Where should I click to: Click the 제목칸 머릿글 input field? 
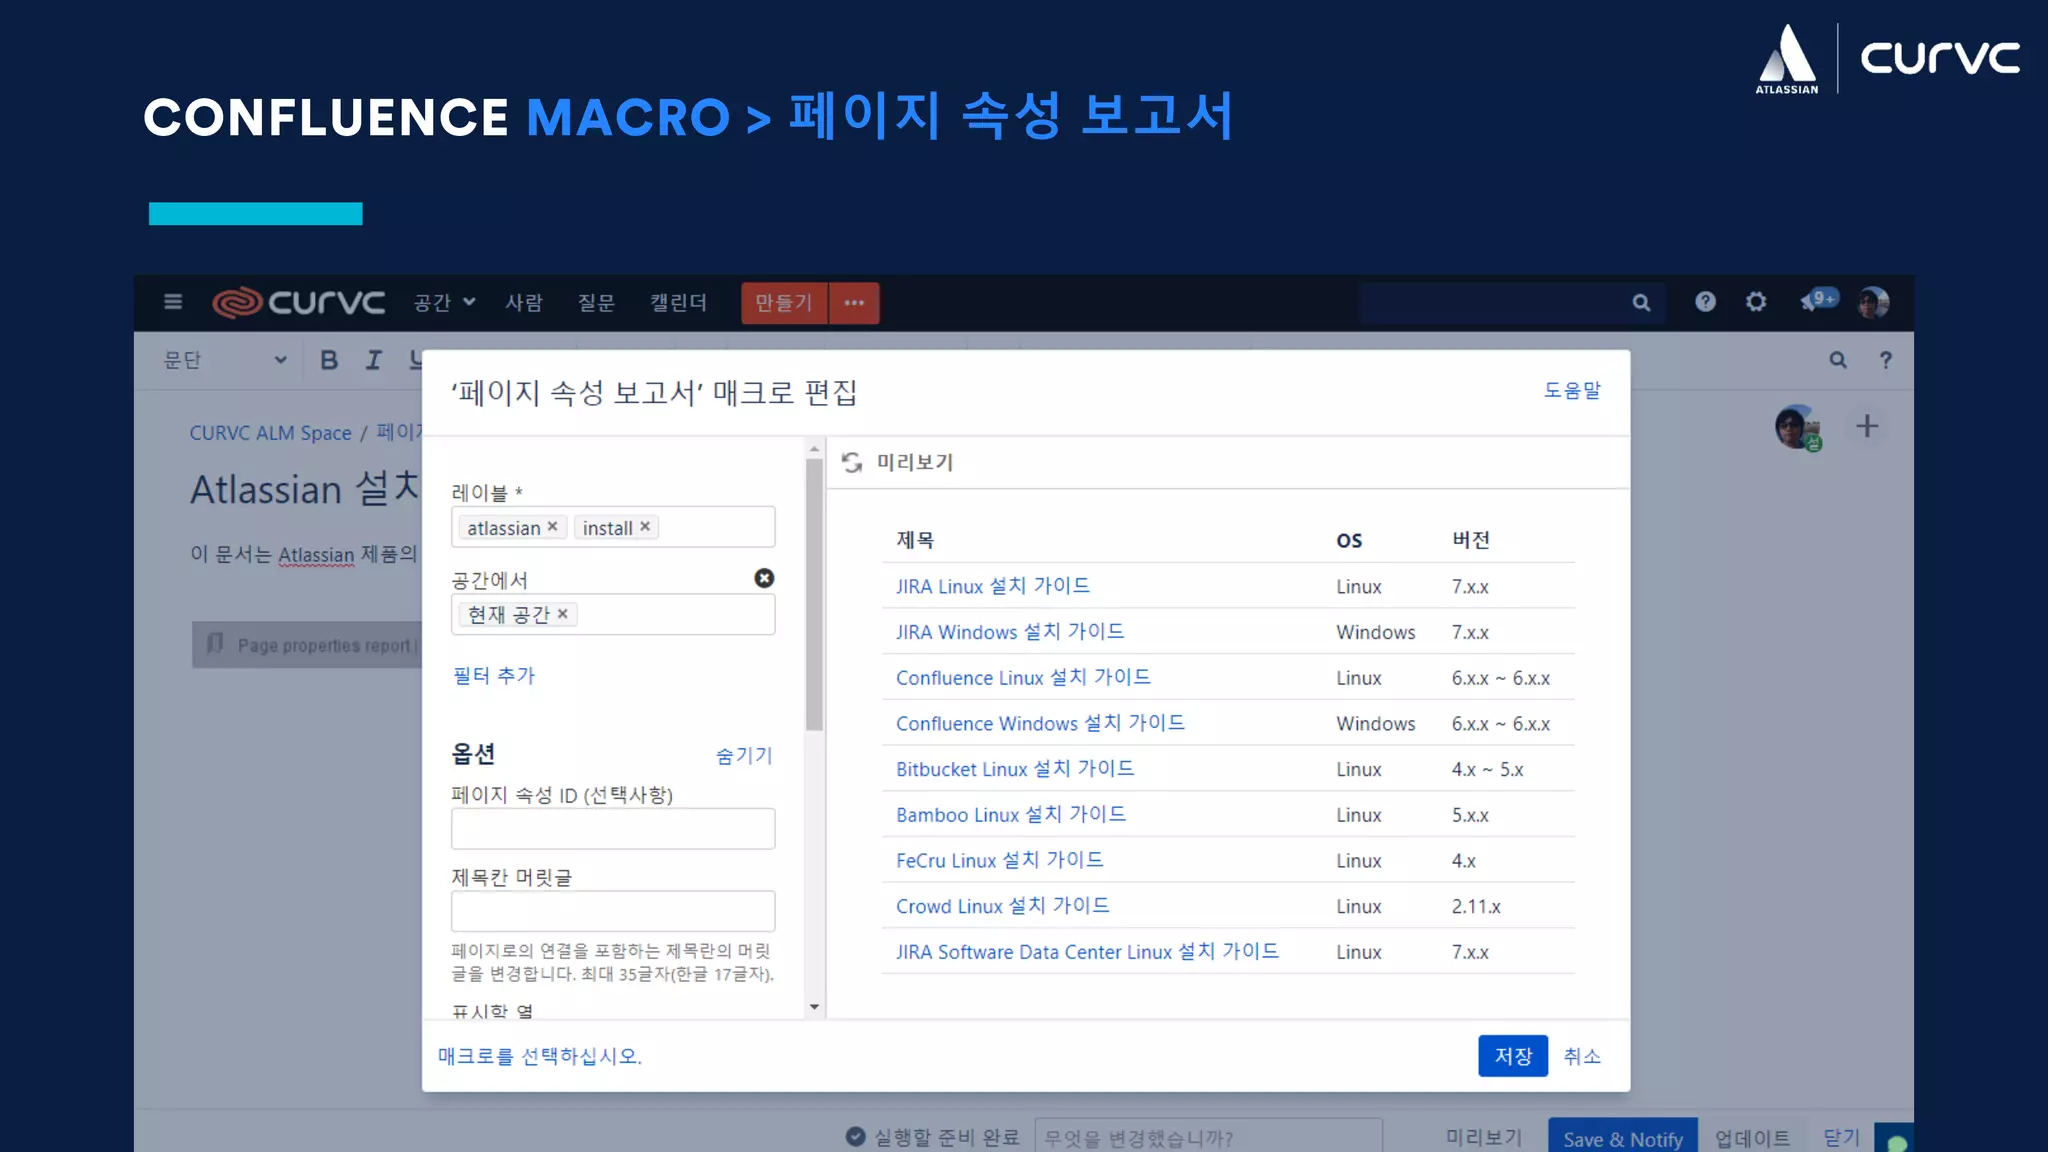click(x=613, y=911)
